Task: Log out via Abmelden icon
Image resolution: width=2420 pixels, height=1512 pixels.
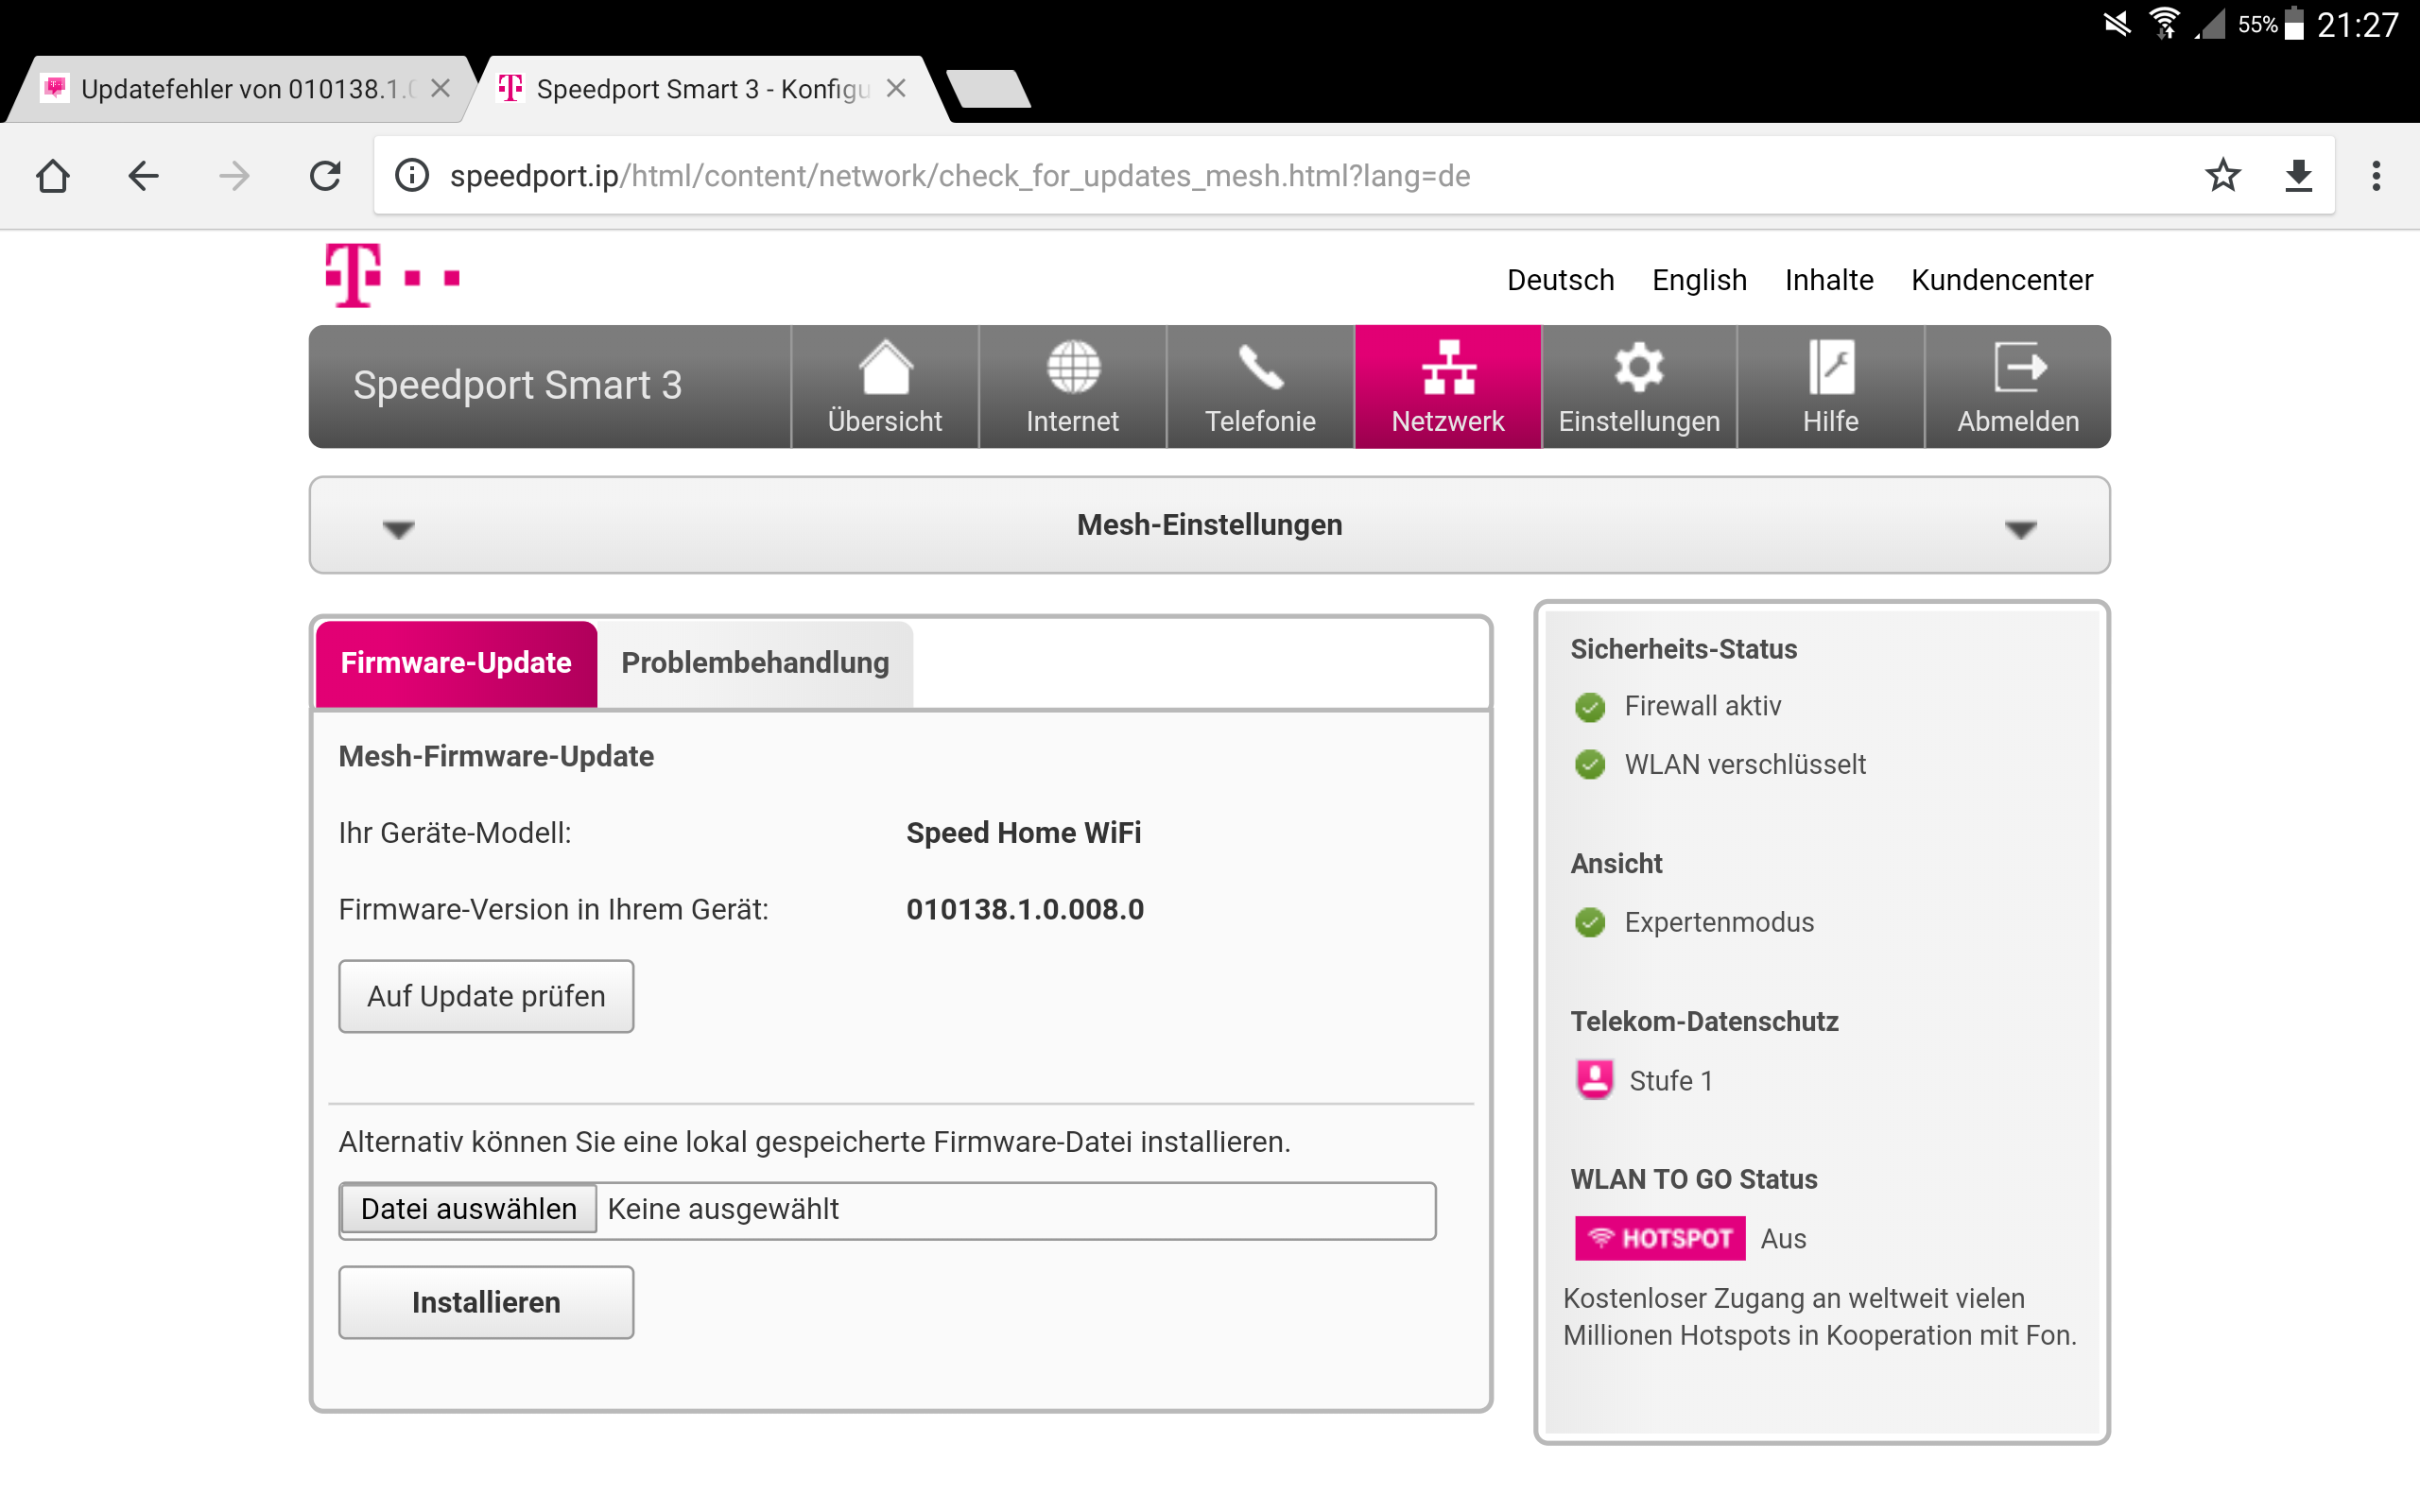Action: point(2018,387)
